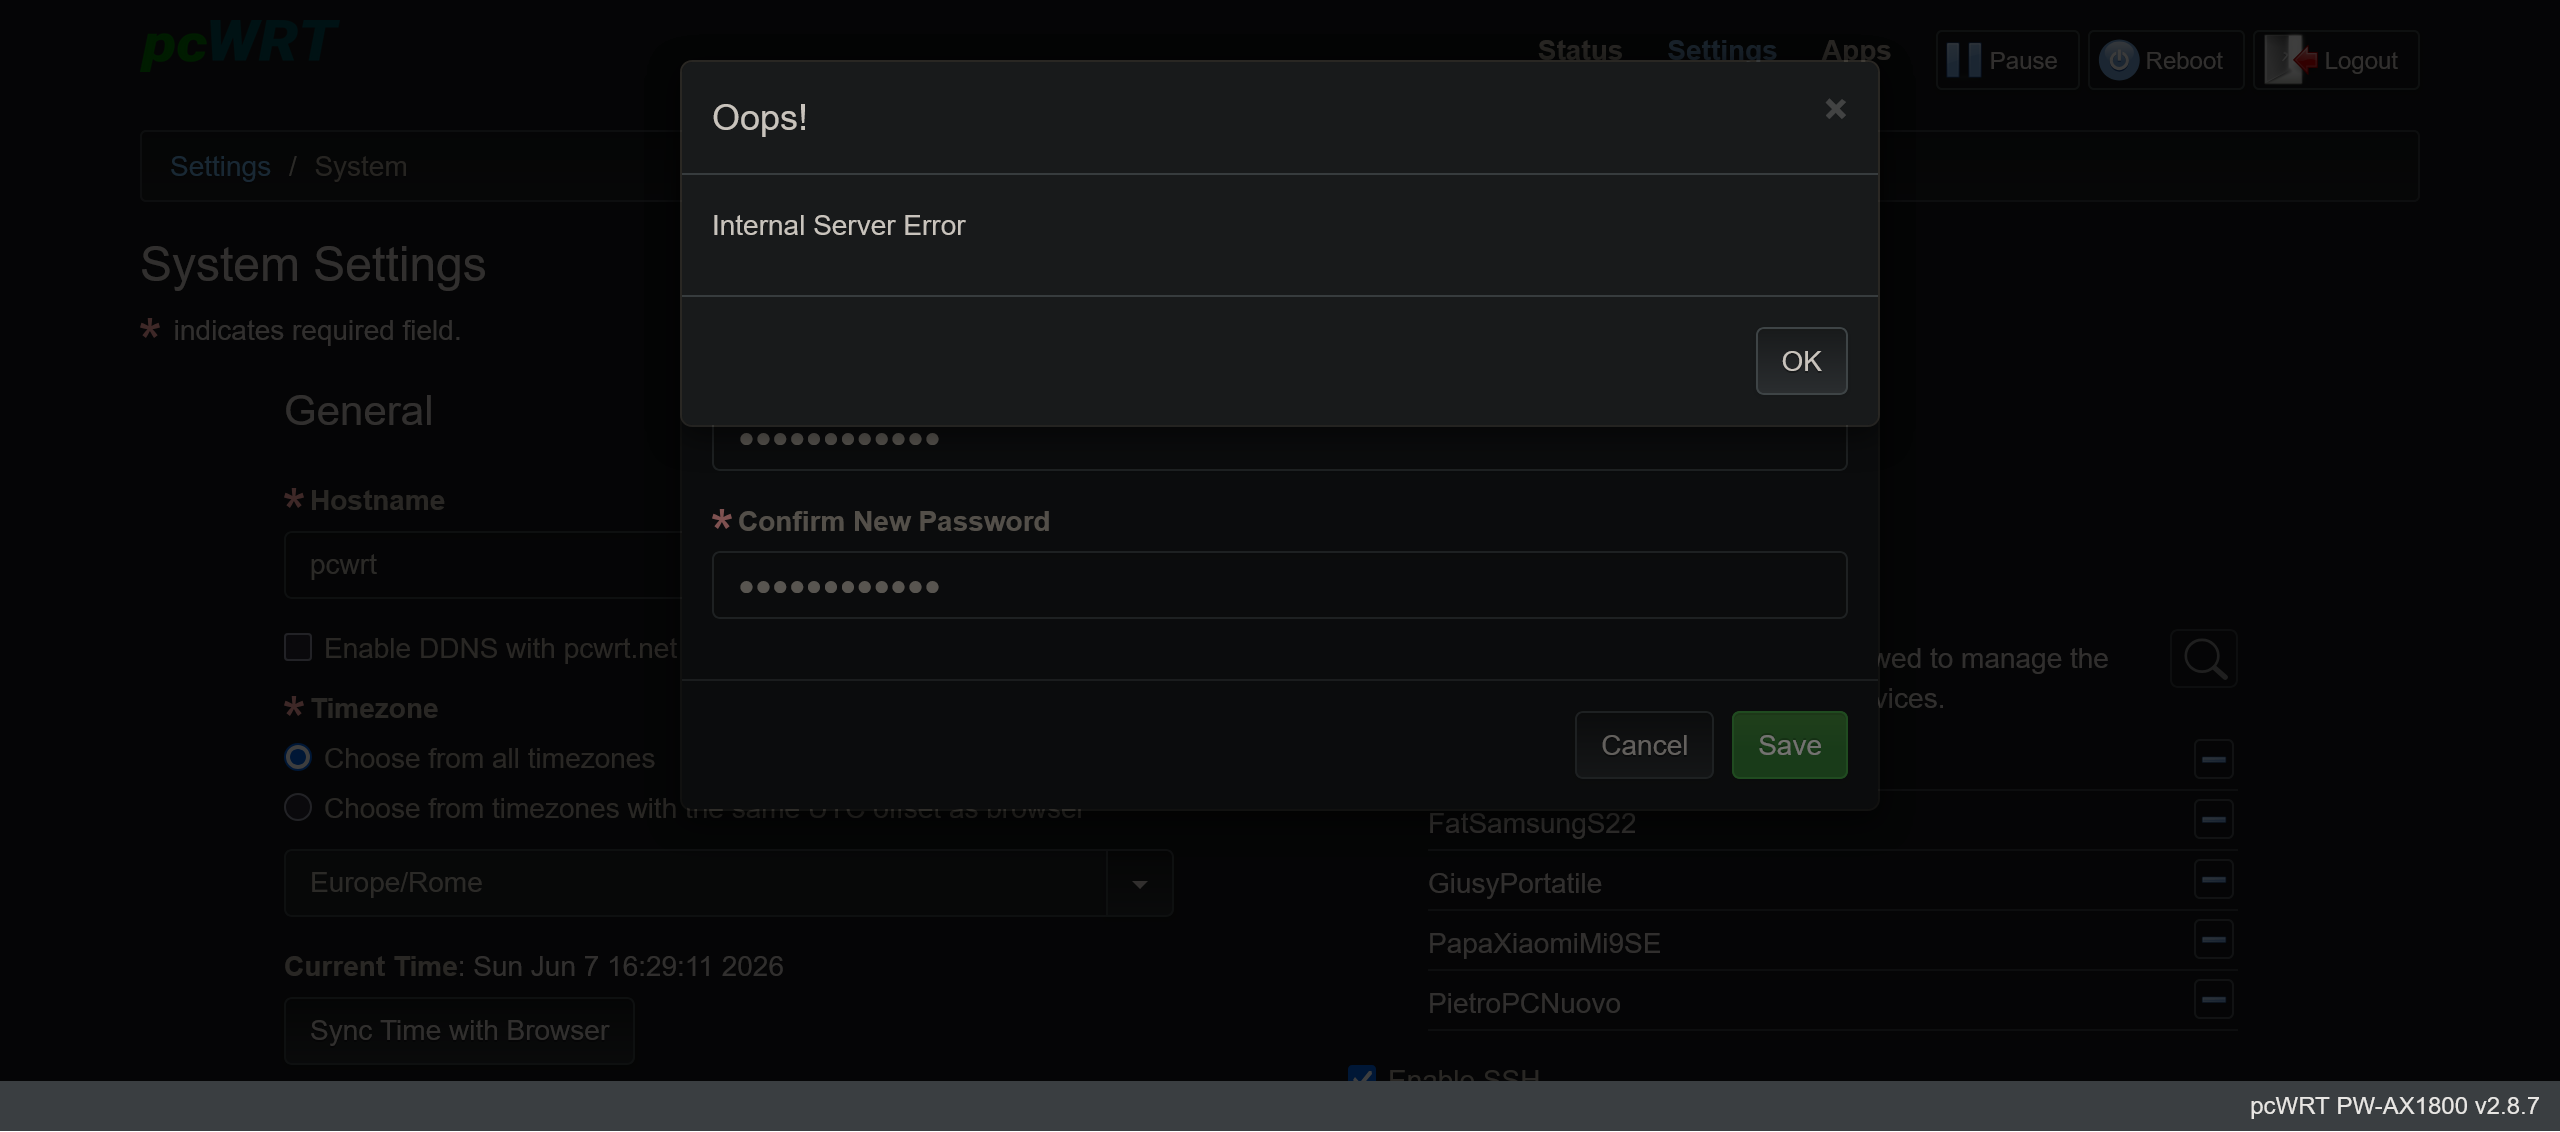Click the System Settings heading
The width and height of the screenshot is (2560, 1132).
click(x=313, y=265)
